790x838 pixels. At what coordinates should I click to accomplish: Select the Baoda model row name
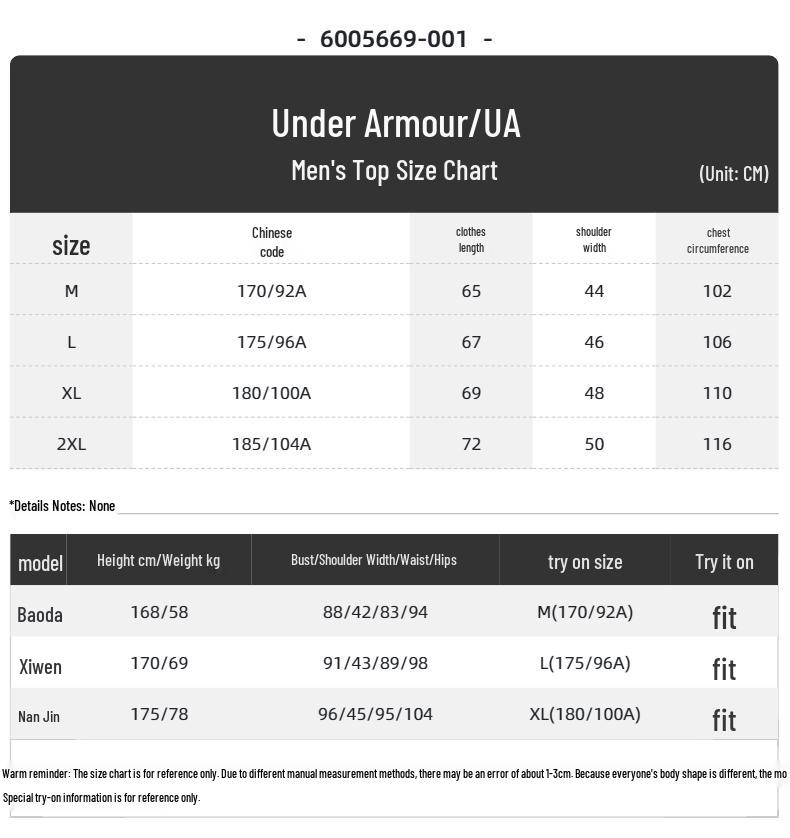(x=40, y=615)
